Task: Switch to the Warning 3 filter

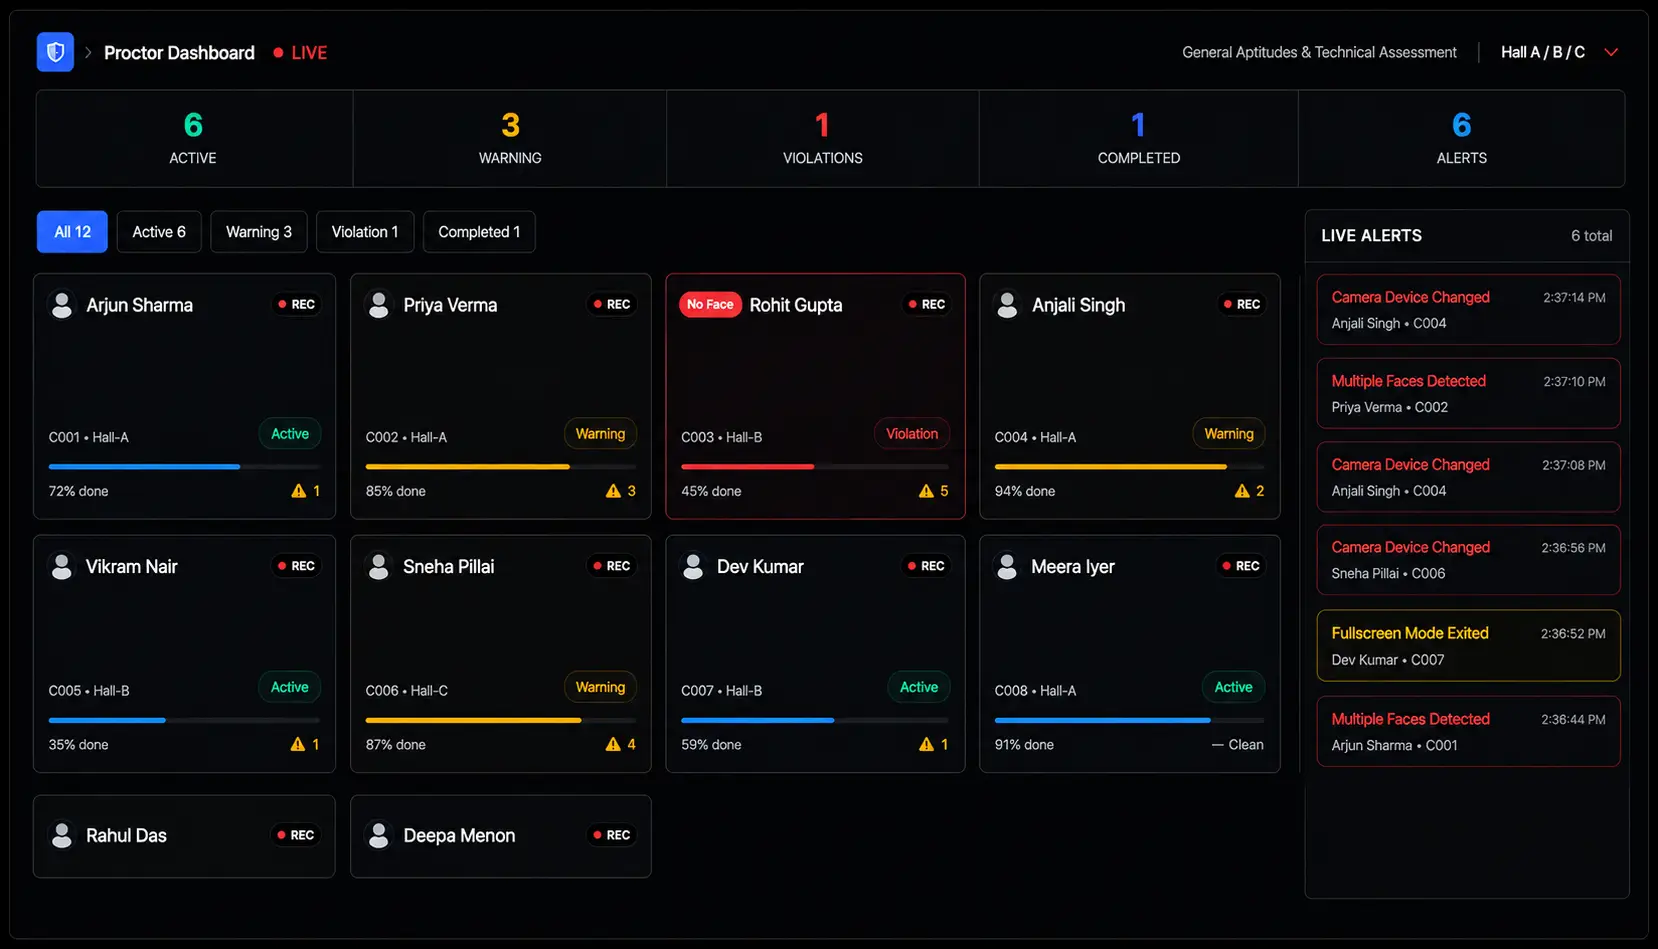Action: 259,232
